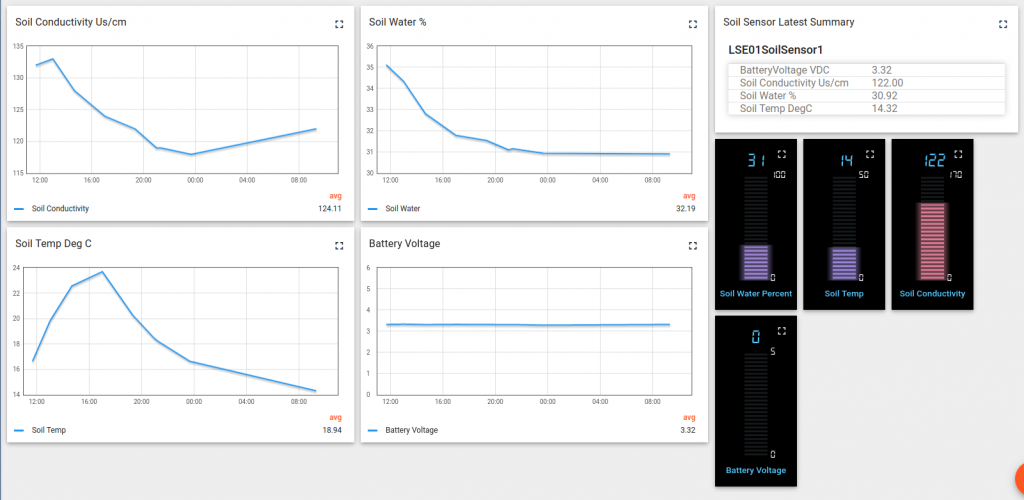Click the digital 31 gauge readout
Screen dimensions: 1024x500
(756, 160)
